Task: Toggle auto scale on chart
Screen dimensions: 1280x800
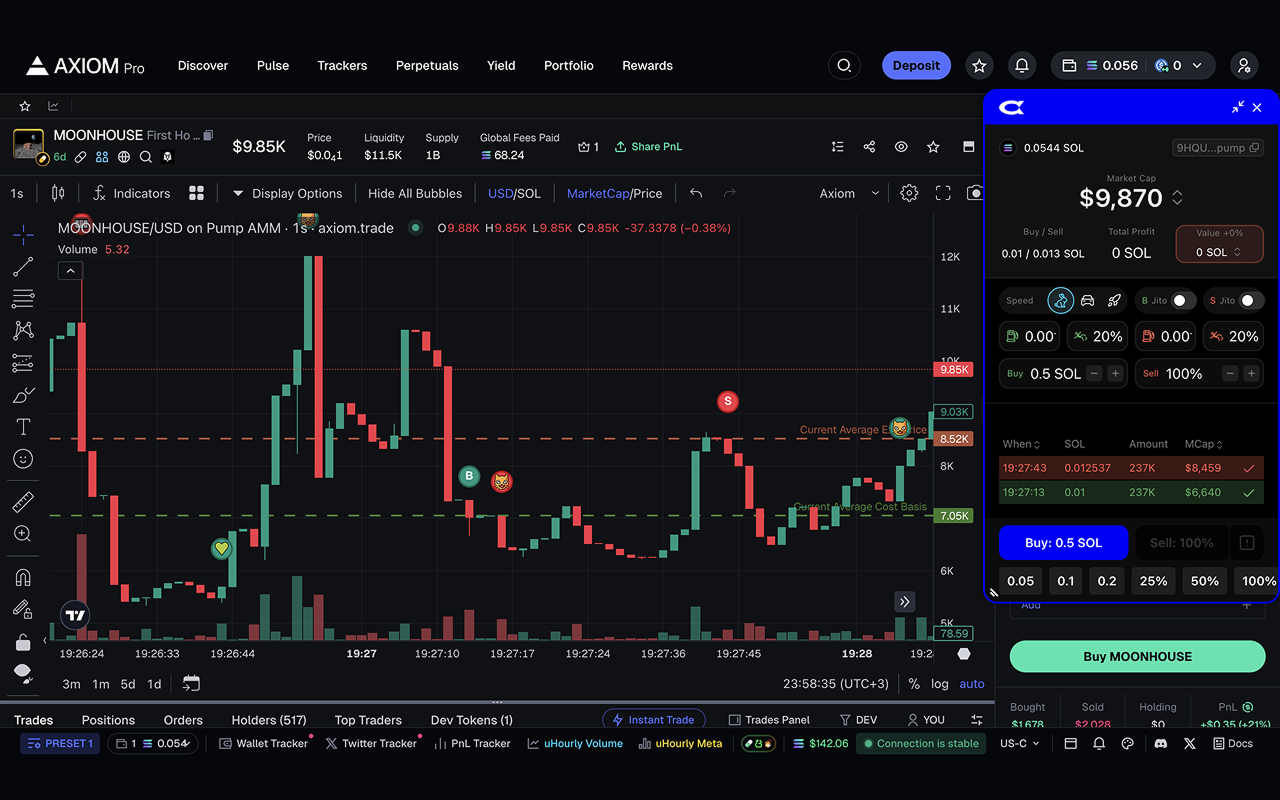Action: pos(972,684)
